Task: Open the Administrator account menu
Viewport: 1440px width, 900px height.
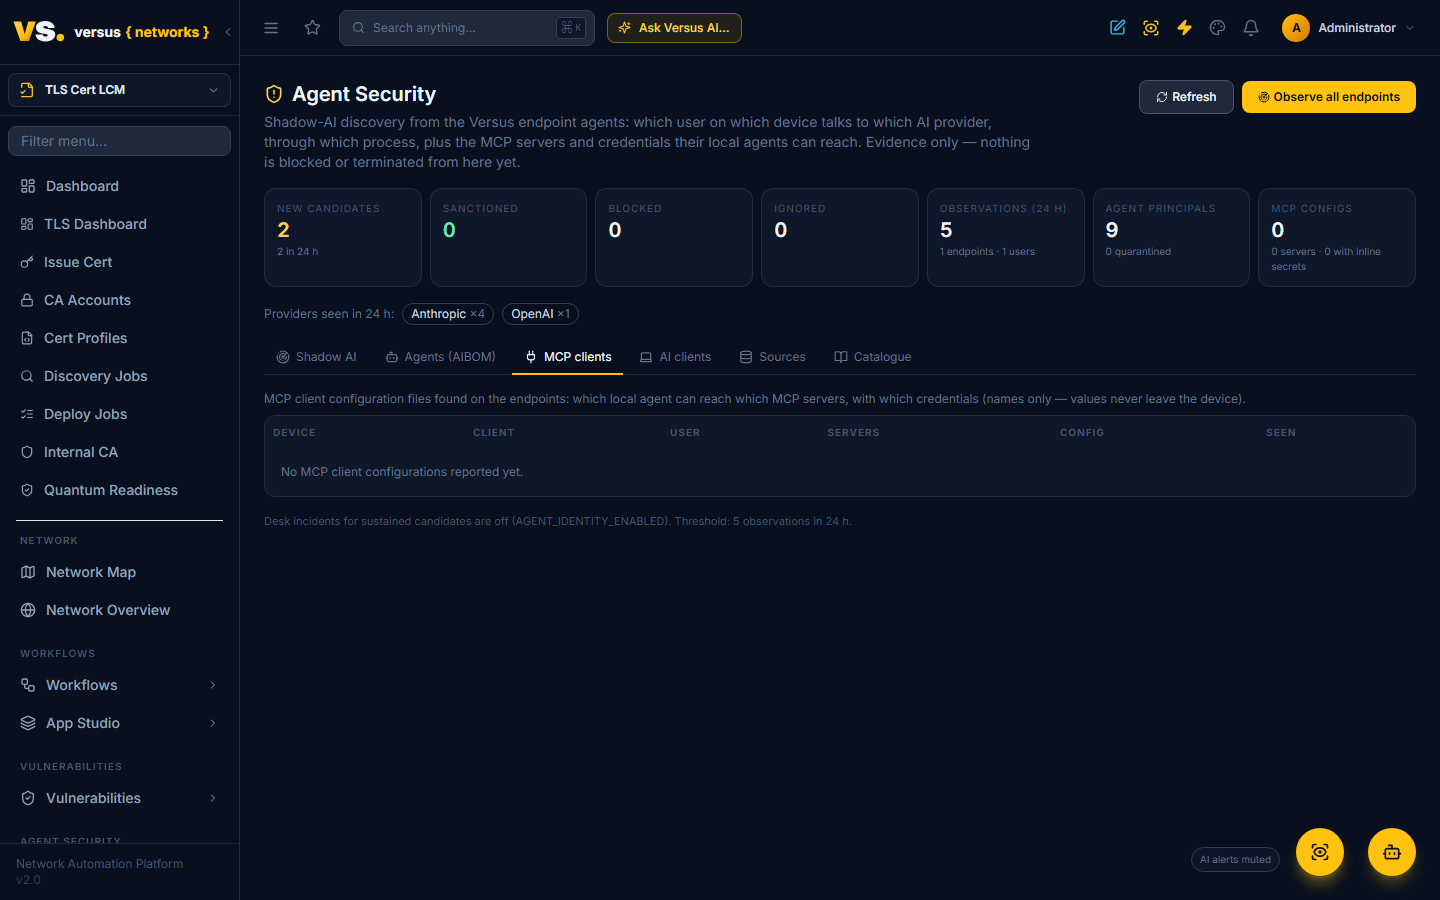Action: click(1348, 28)
